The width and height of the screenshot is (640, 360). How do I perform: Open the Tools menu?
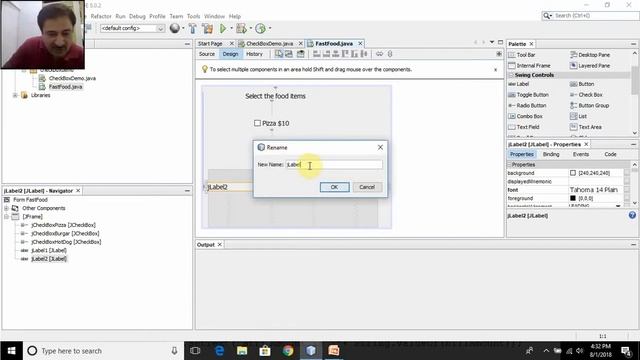pyautogui.click(x=193, y=16)
